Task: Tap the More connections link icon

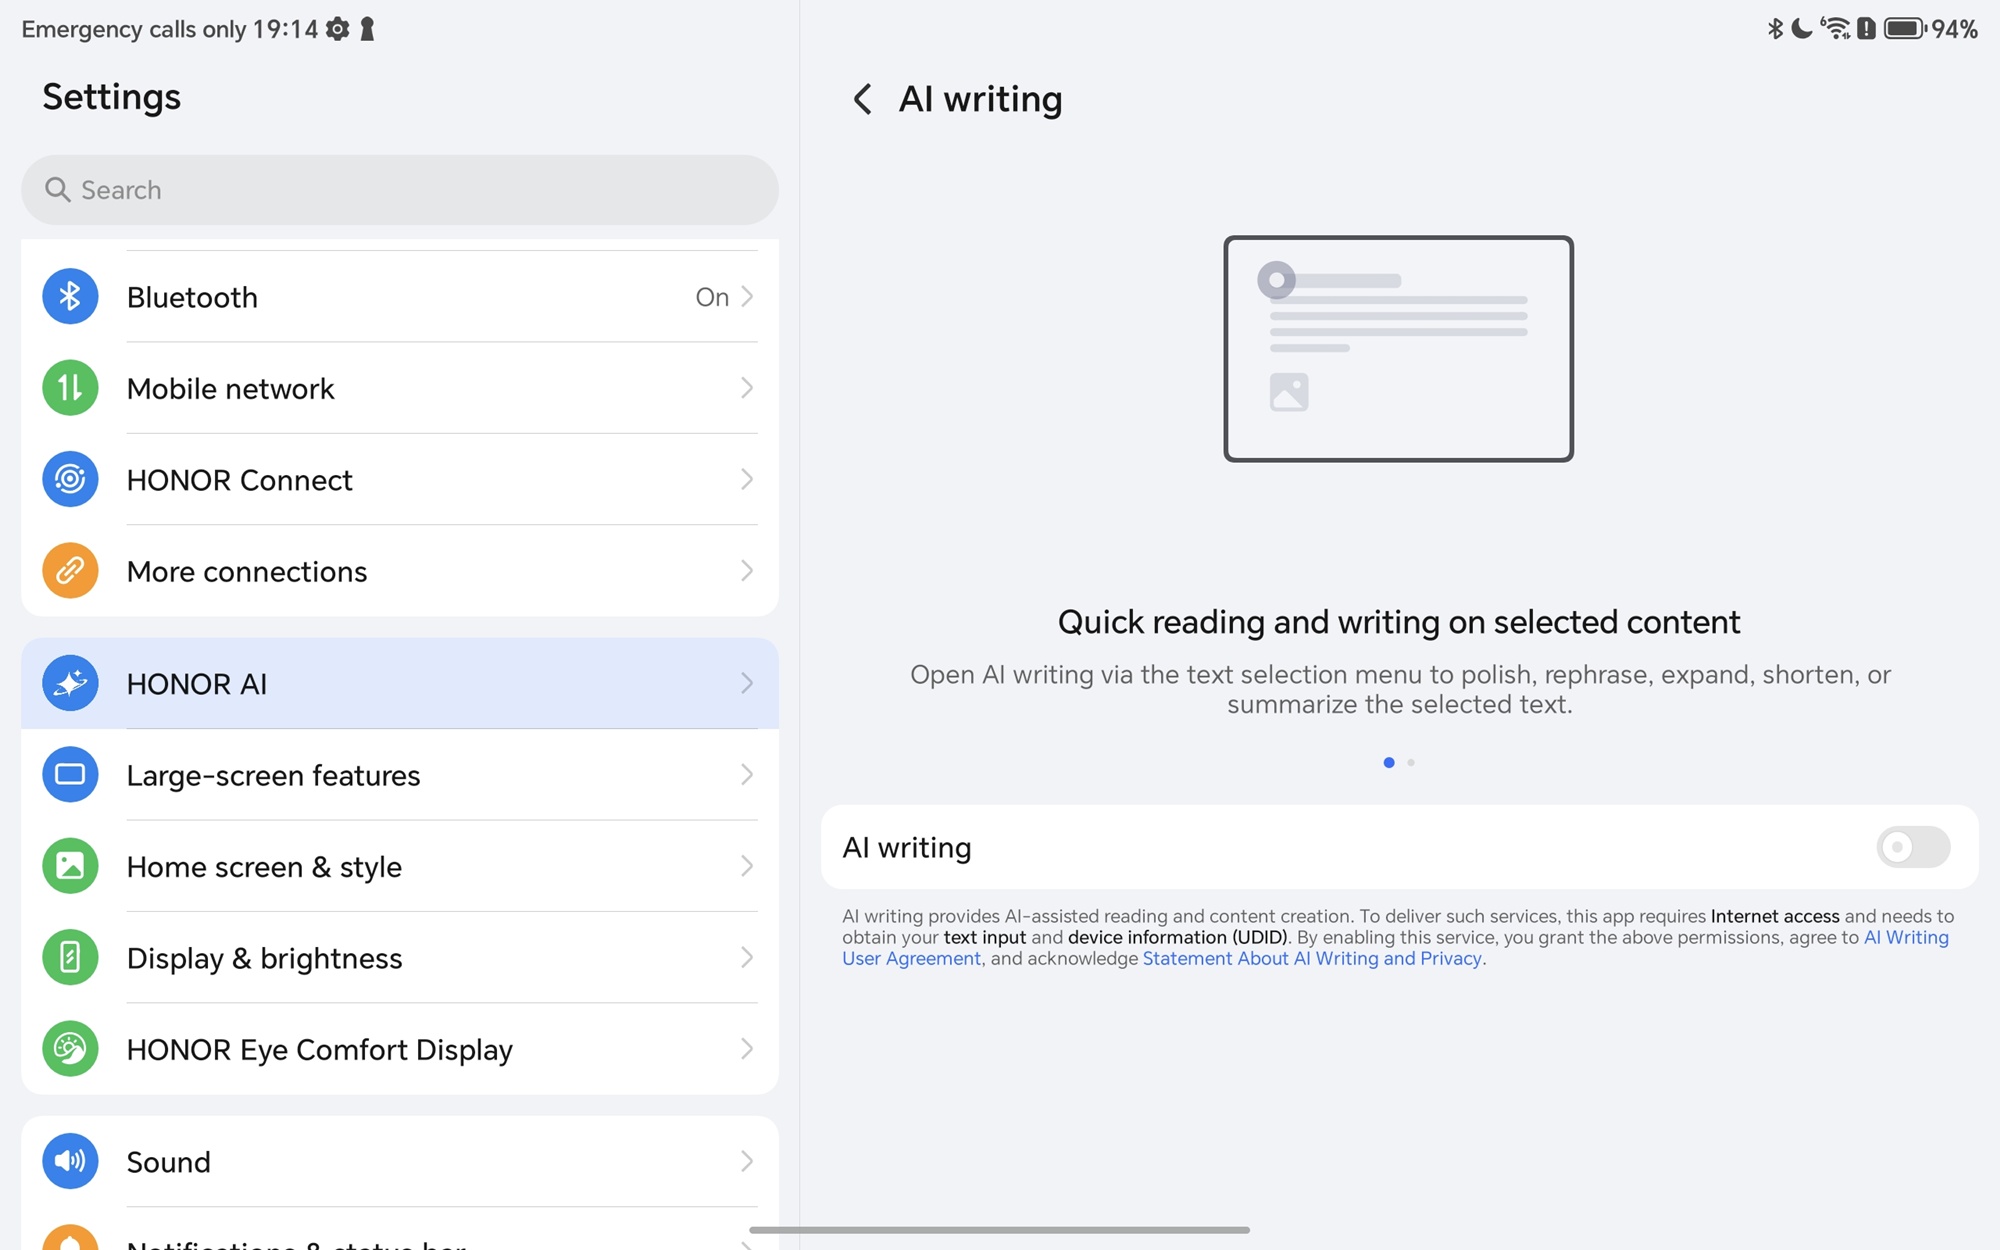Action: pos(70,571)
